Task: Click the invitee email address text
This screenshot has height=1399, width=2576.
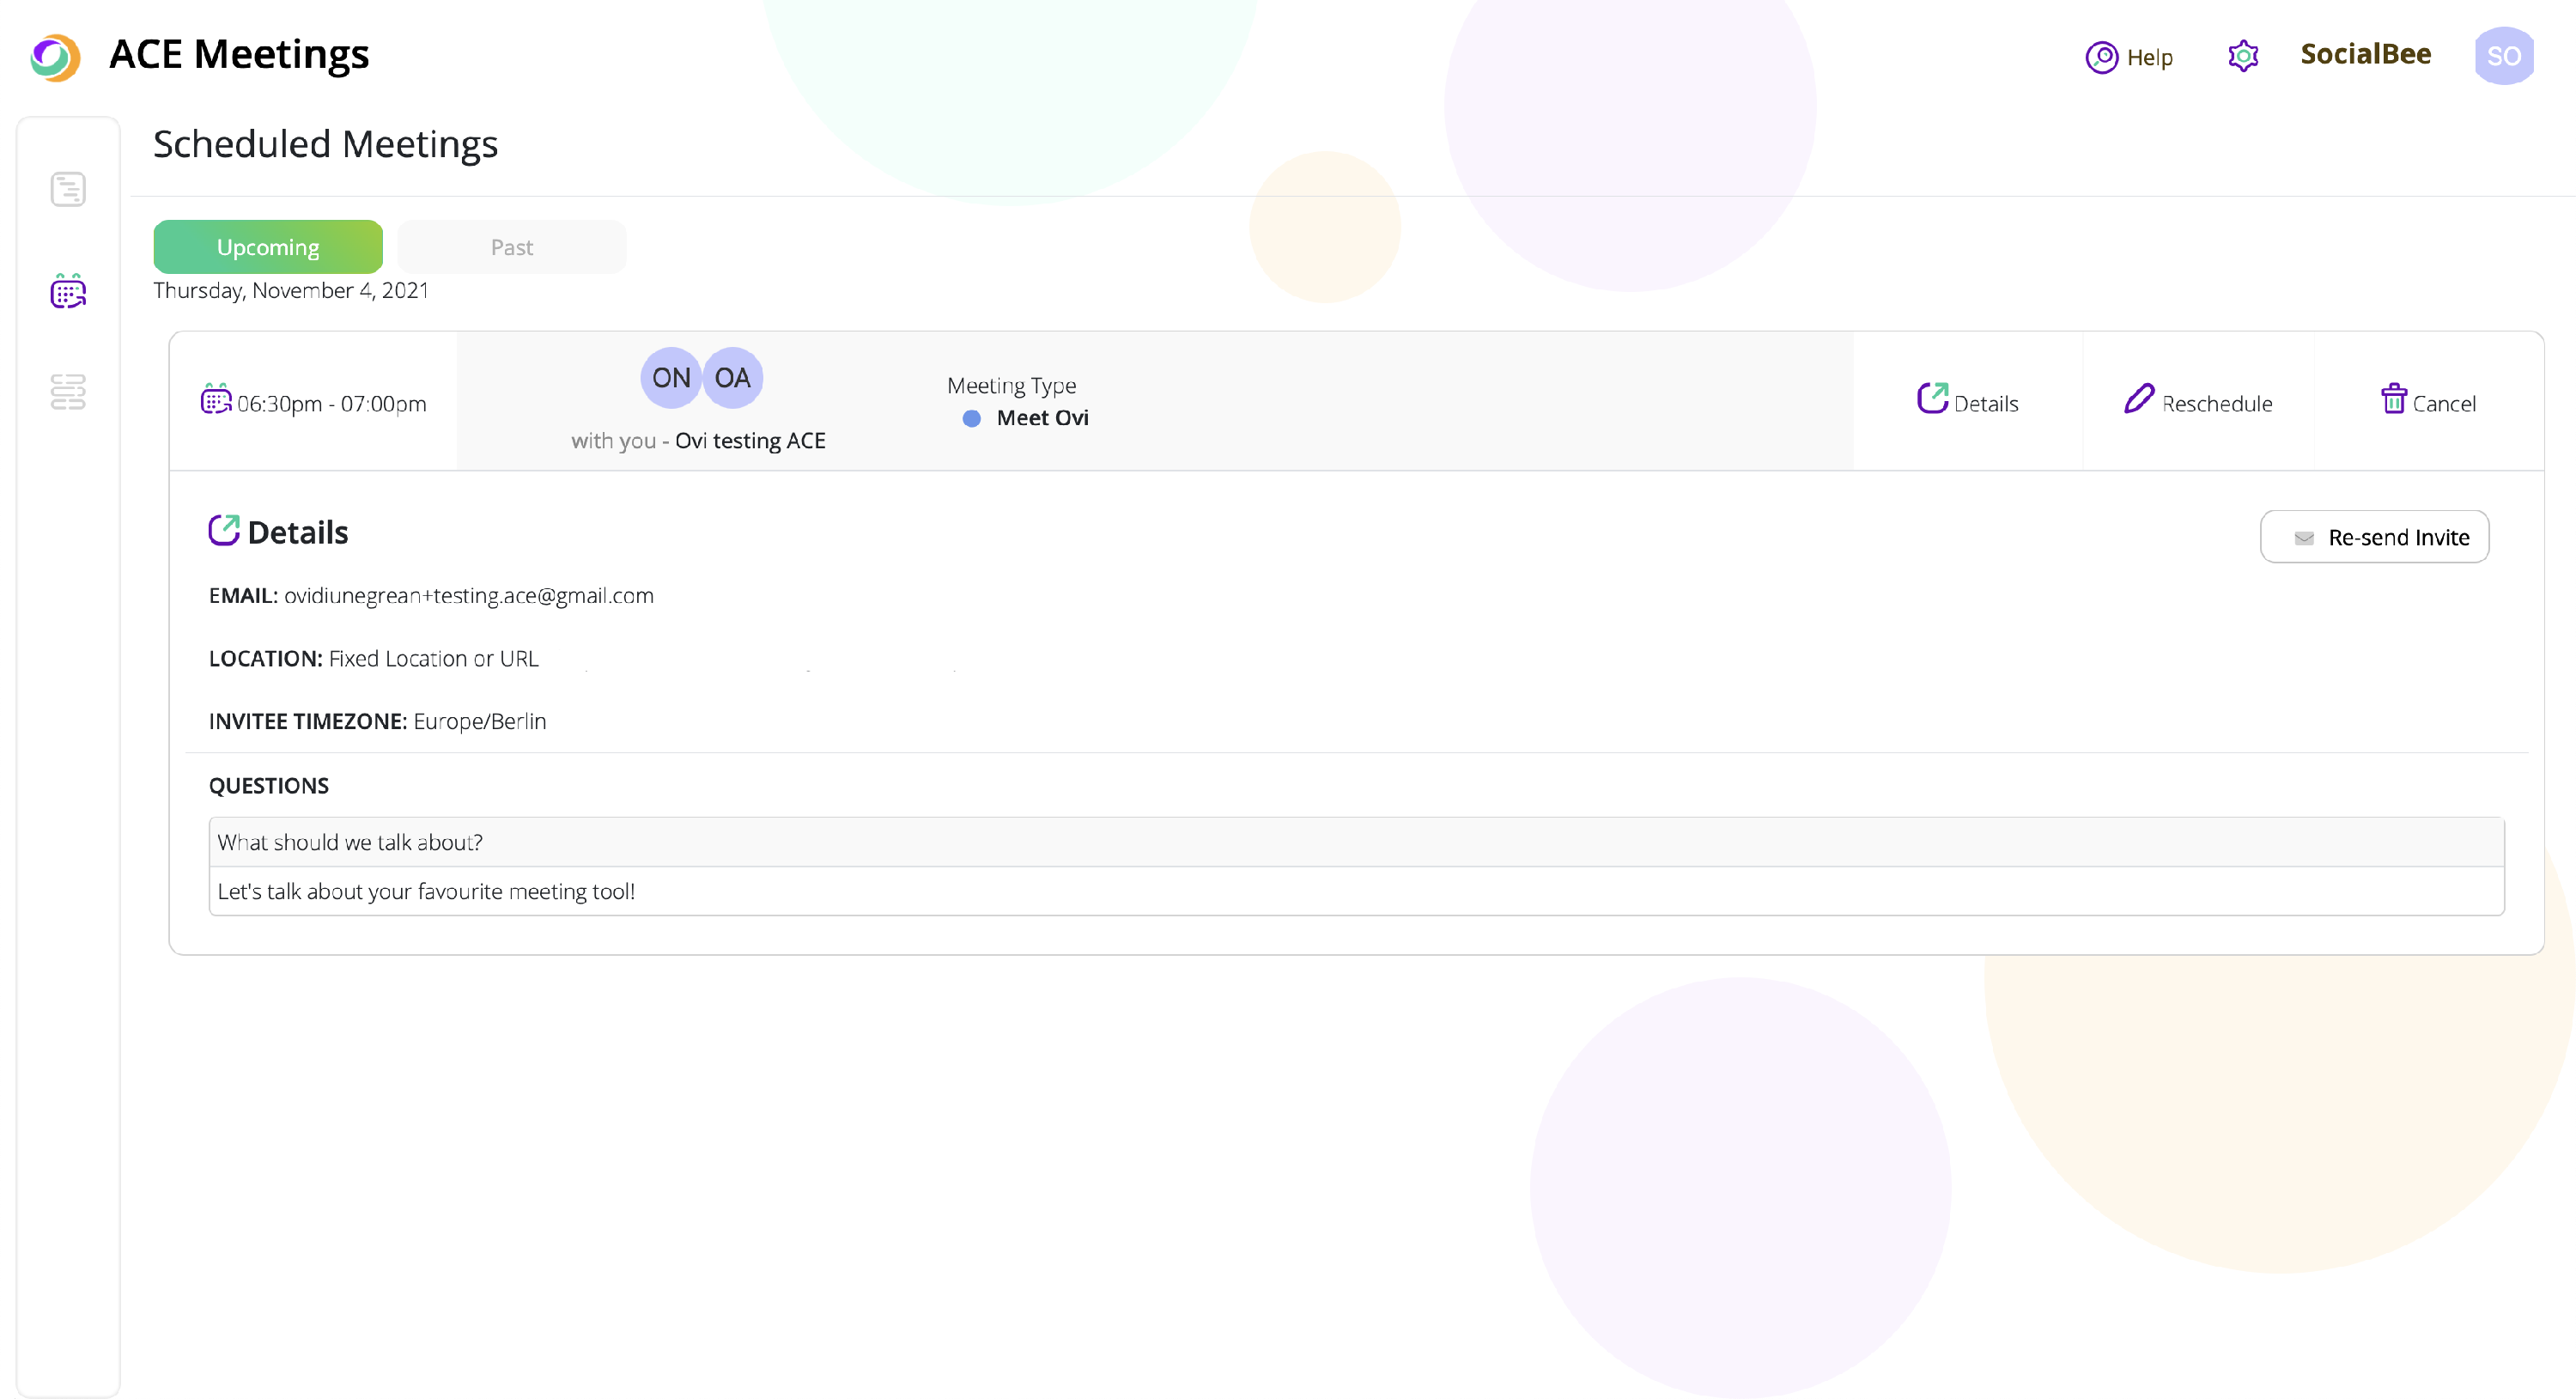Action: pyautogui.click(x=468, y=596)
